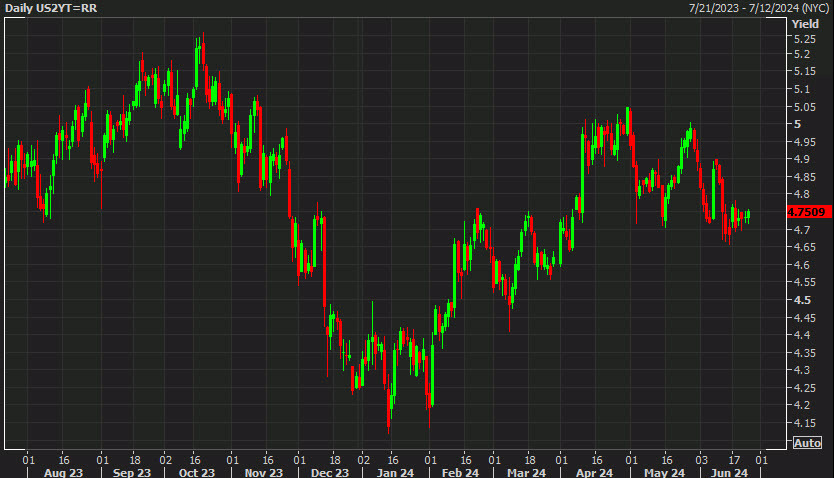Select the 5.15 yield axis value
Screen dimensions: 834x478
click(805, 71)
